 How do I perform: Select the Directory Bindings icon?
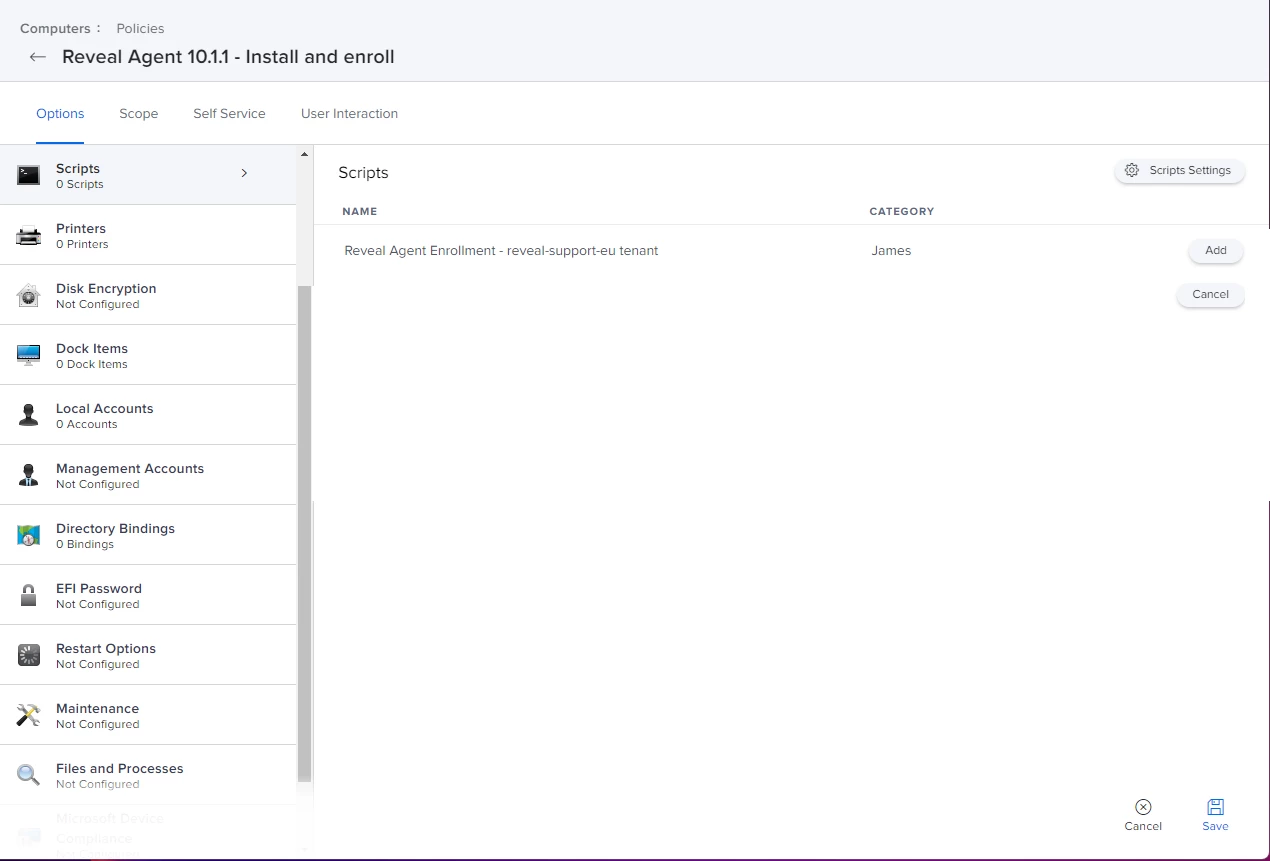(x=29, y=536)
